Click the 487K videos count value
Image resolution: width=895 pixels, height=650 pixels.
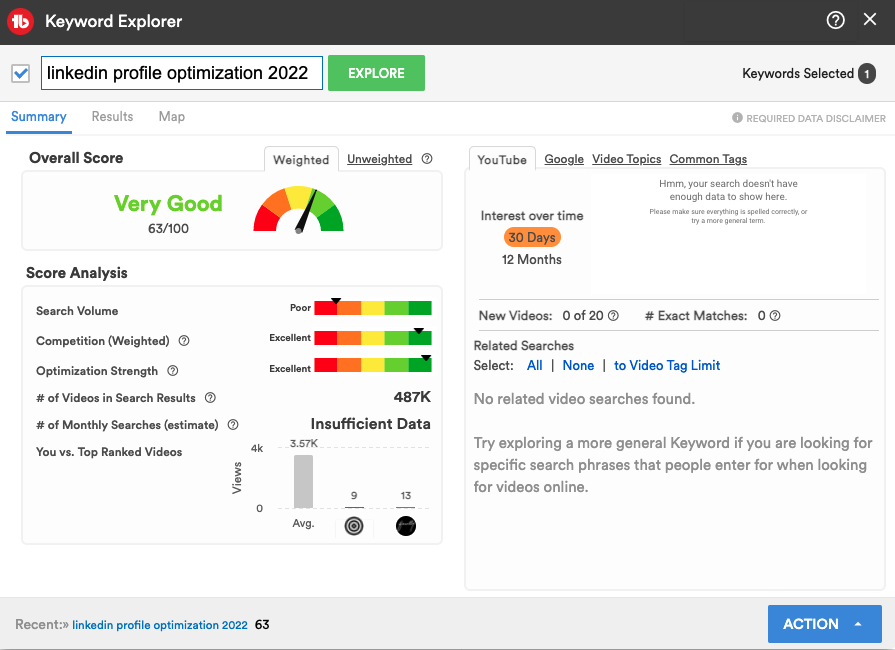pyautogui.click(x=412, y=397)
